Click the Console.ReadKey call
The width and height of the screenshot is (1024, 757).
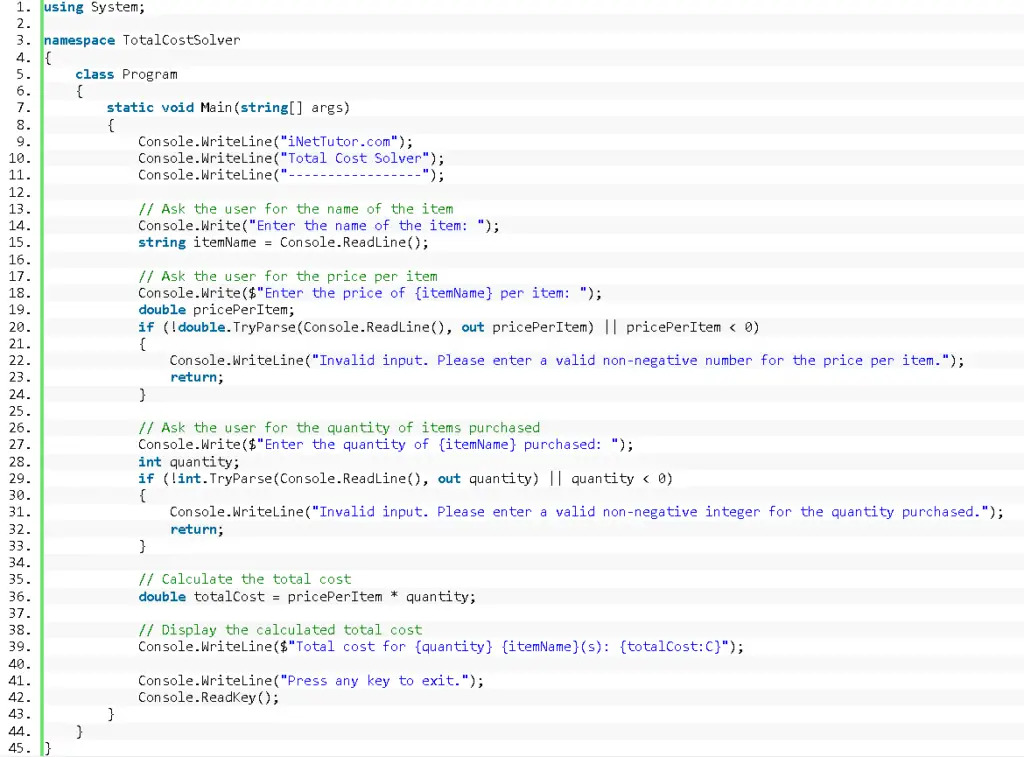[207, 697]
